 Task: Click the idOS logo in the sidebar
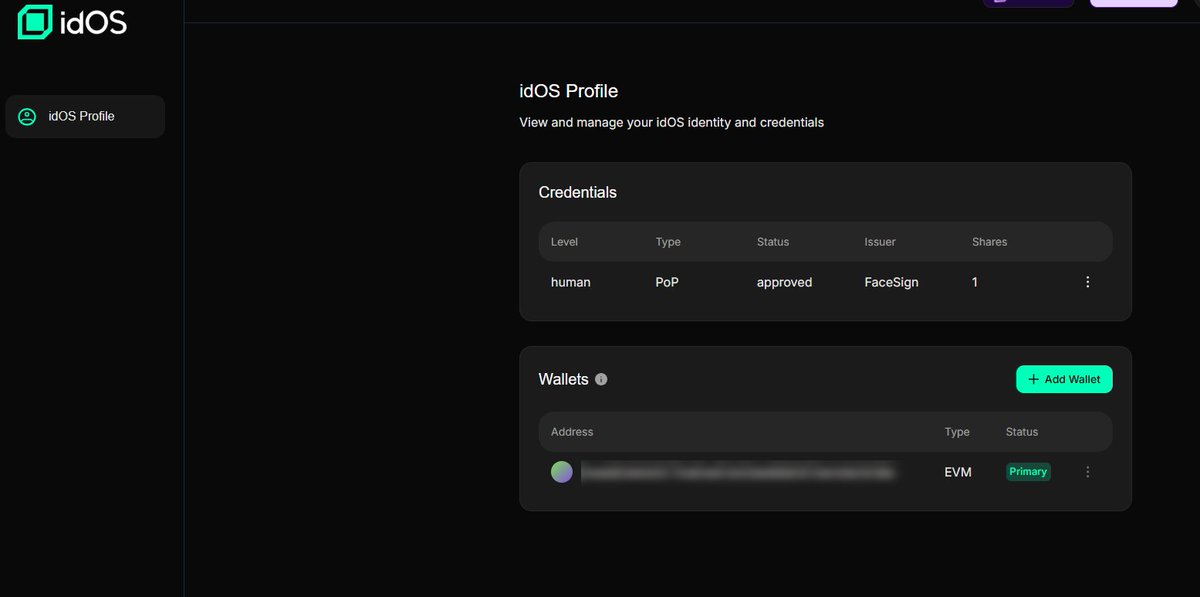pyautogui.click(x=72, y=21)
